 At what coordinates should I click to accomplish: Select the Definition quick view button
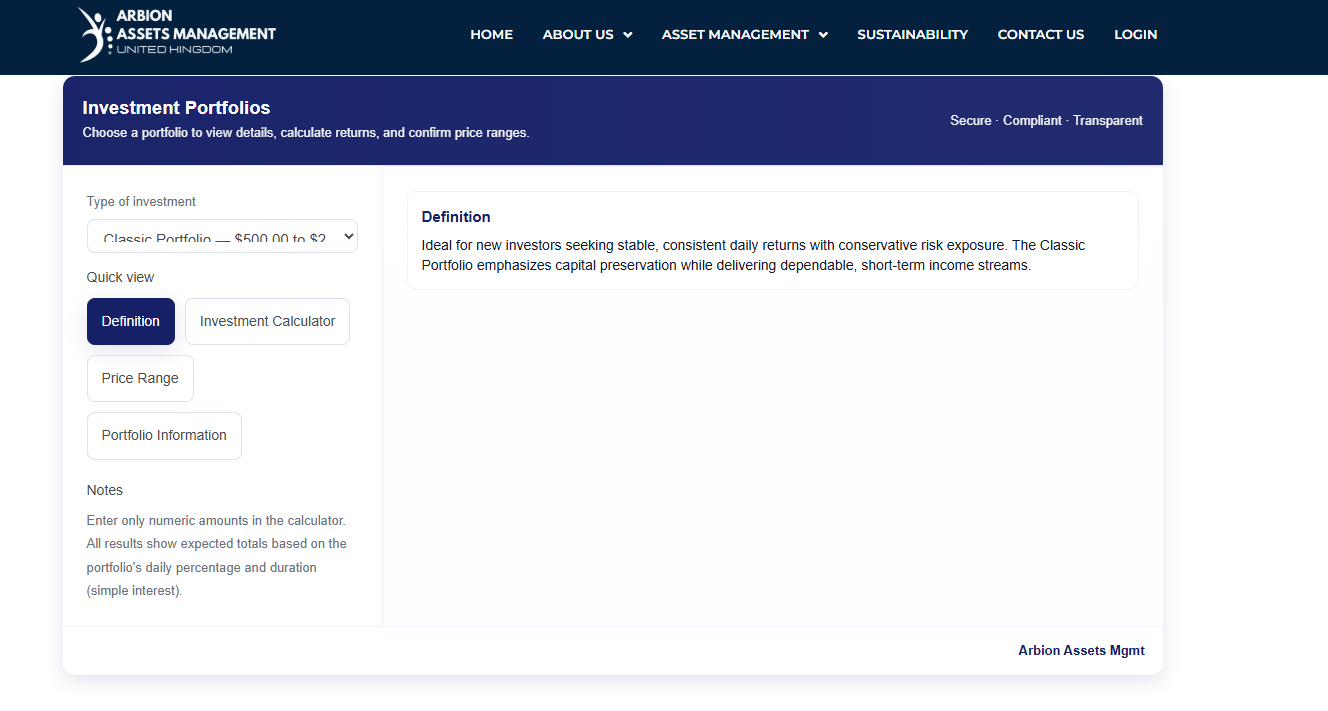point(131,321)
